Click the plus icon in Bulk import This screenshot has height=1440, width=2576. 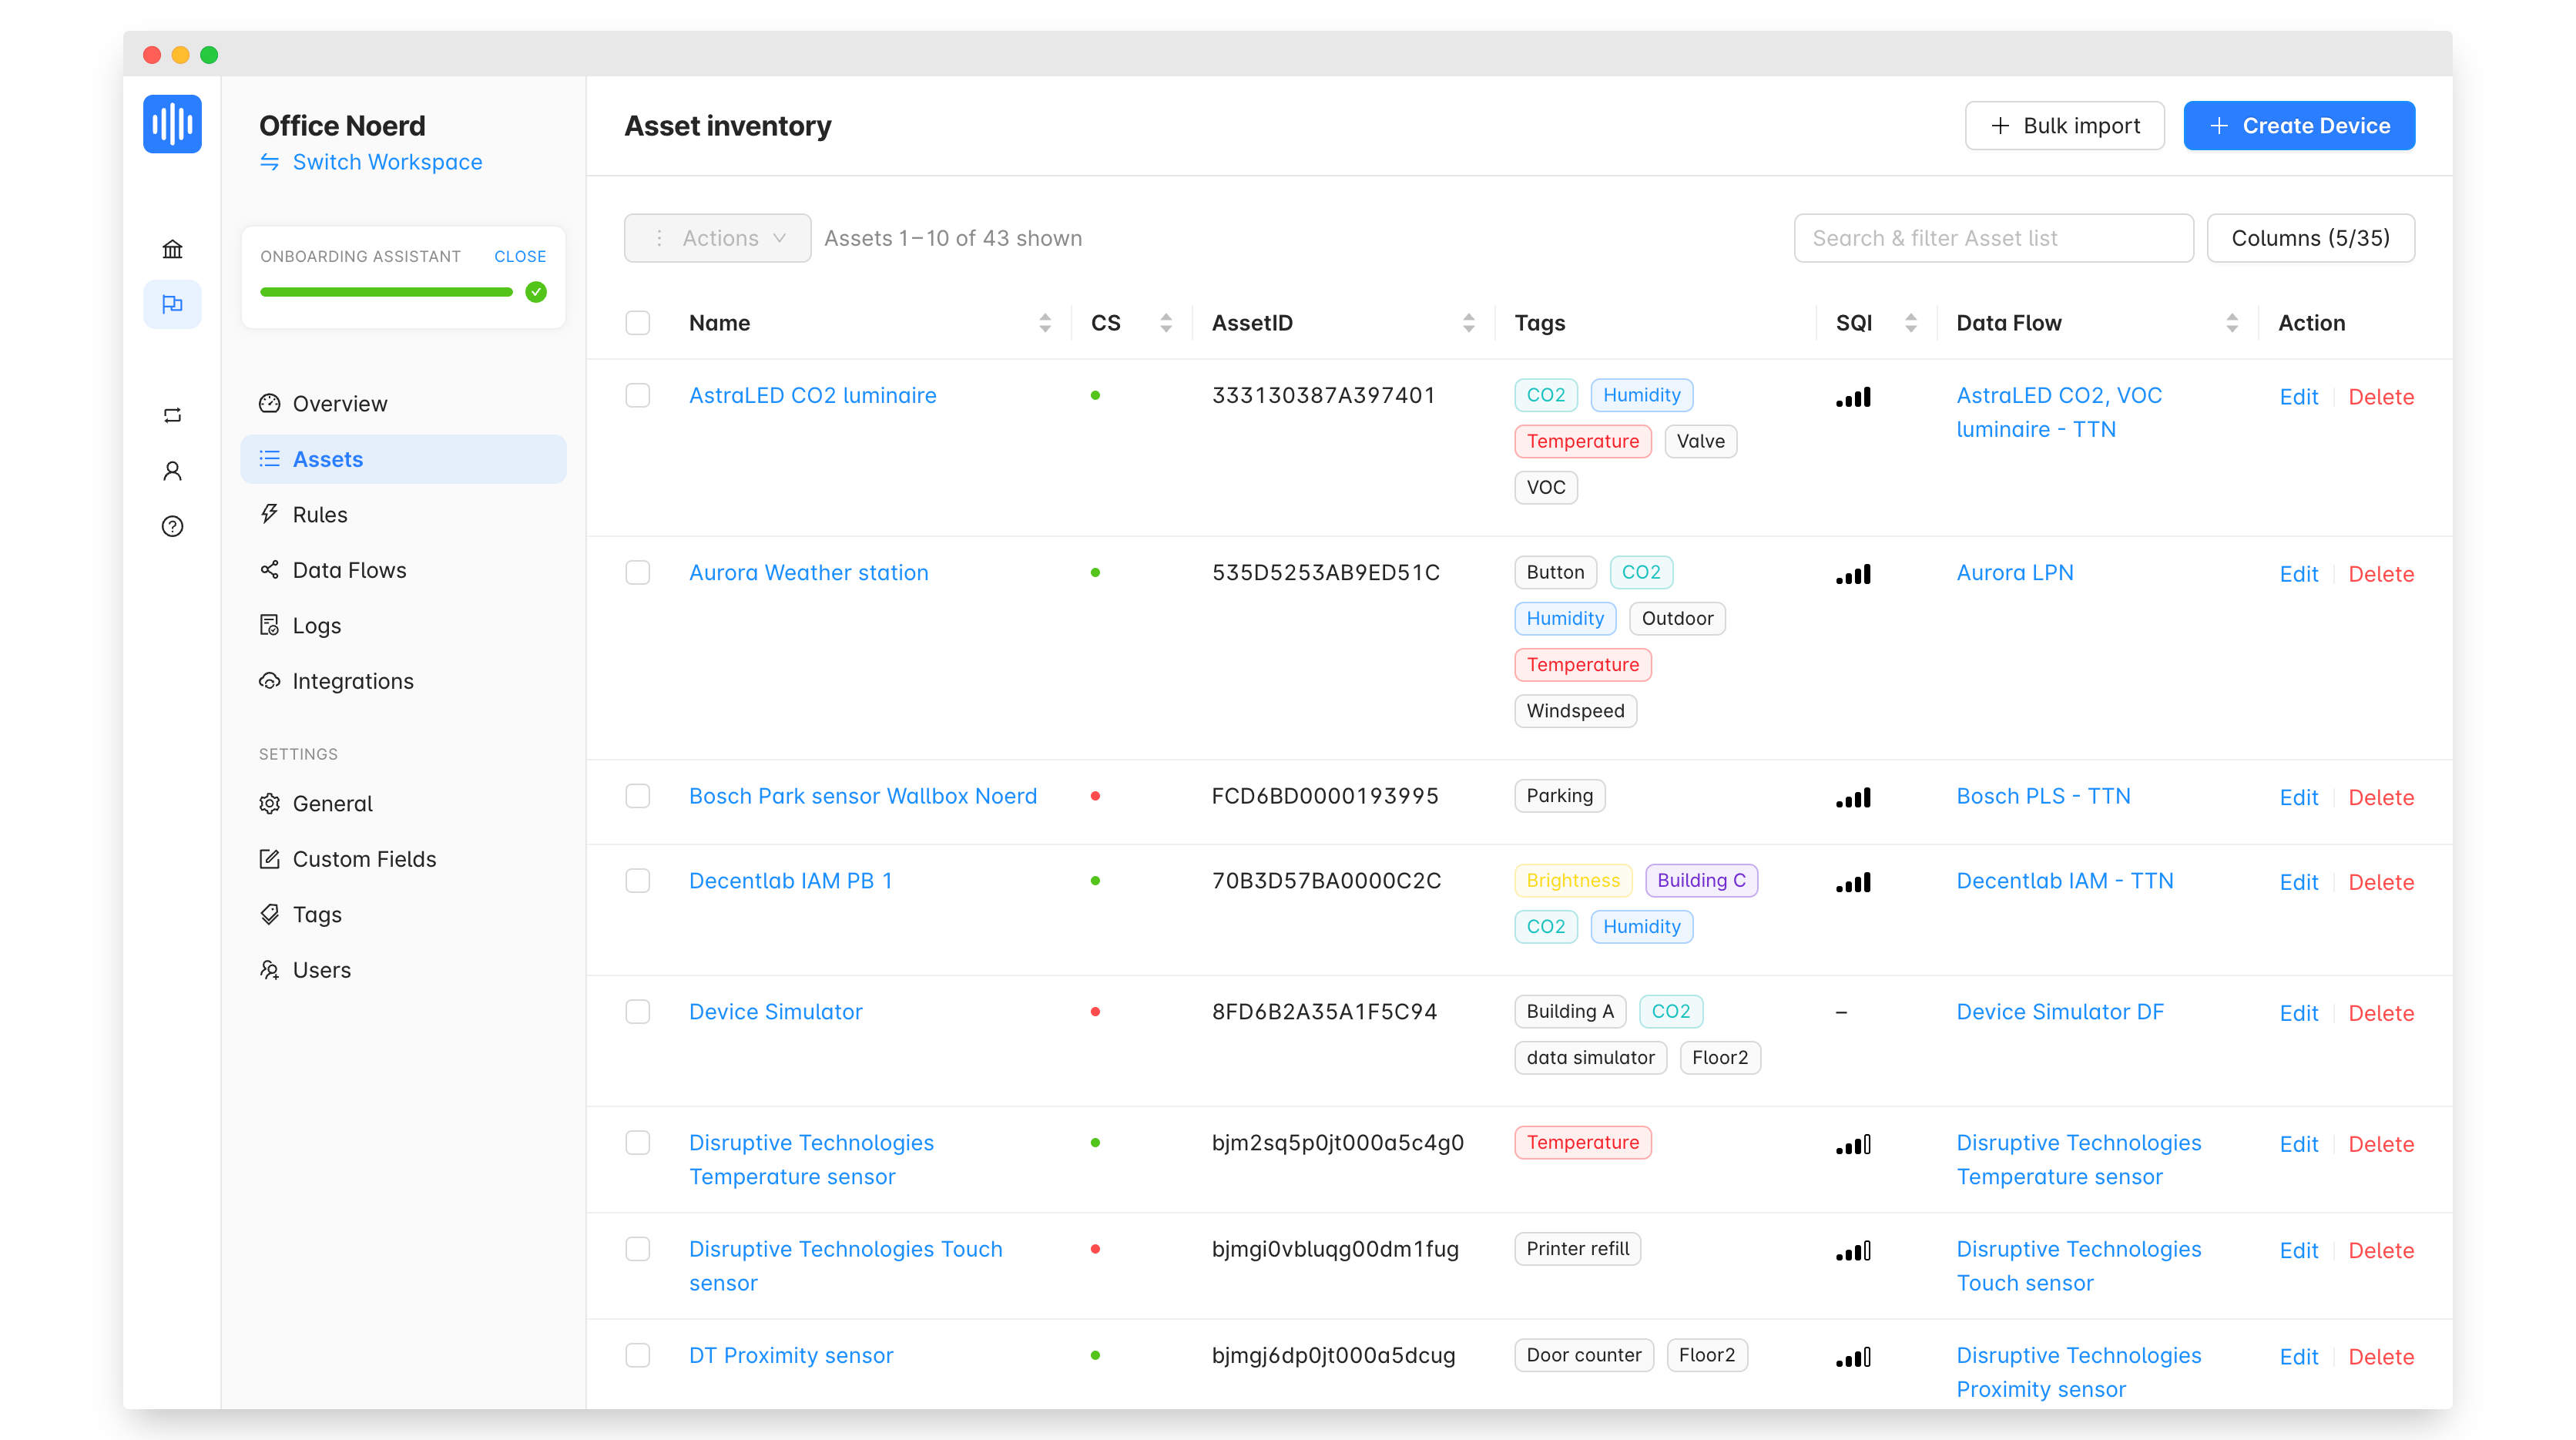point(2000,126)
